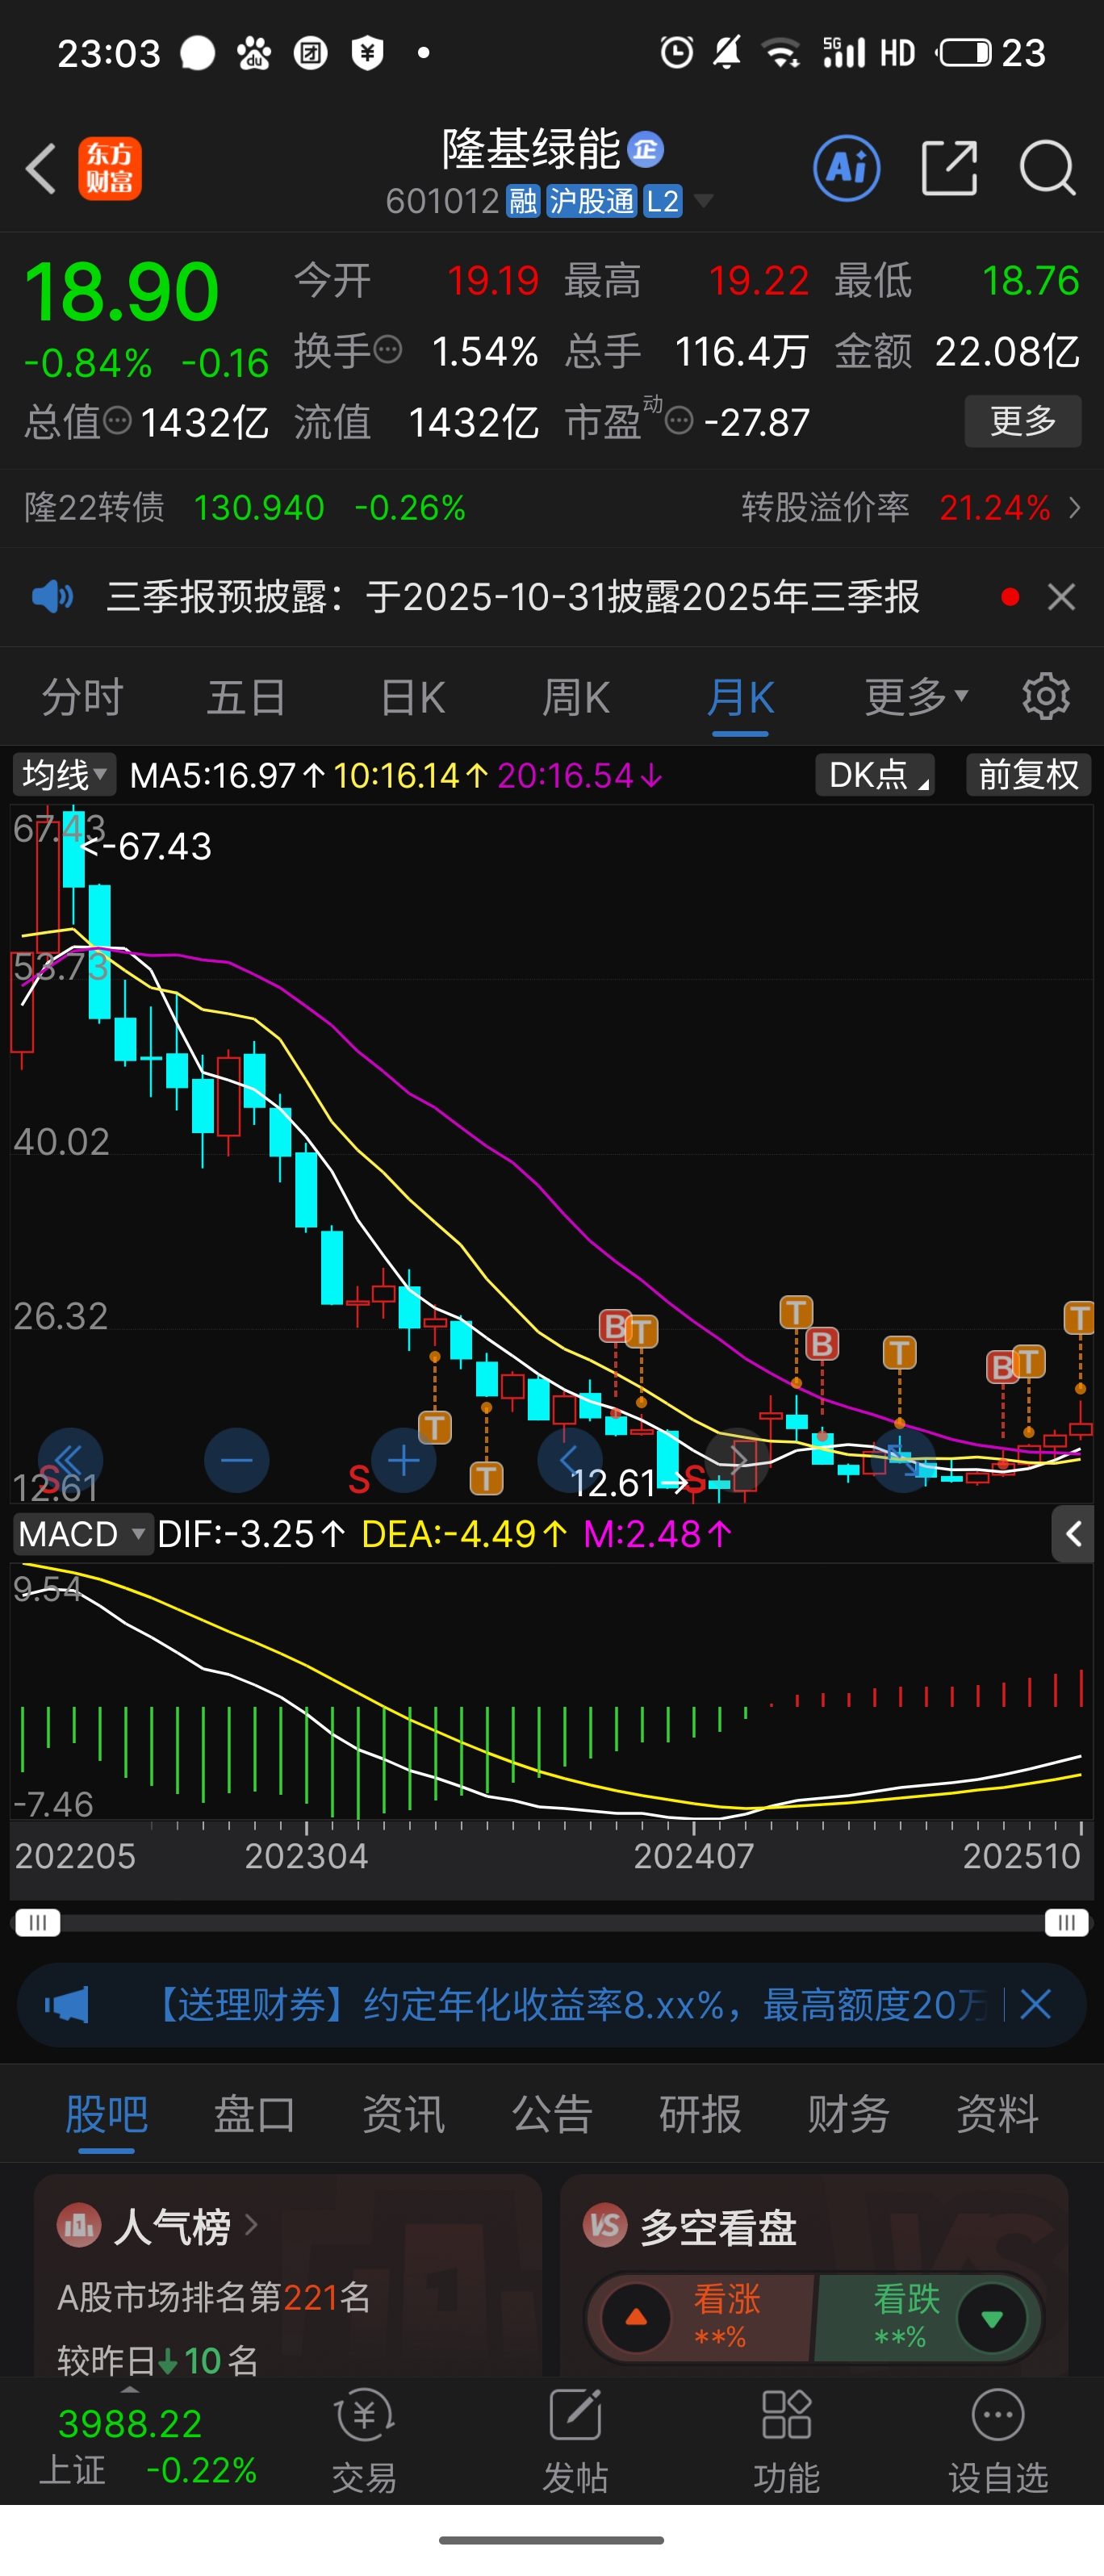
Task: Tap the 上证 index ticker
Action: pos(148,2446)
